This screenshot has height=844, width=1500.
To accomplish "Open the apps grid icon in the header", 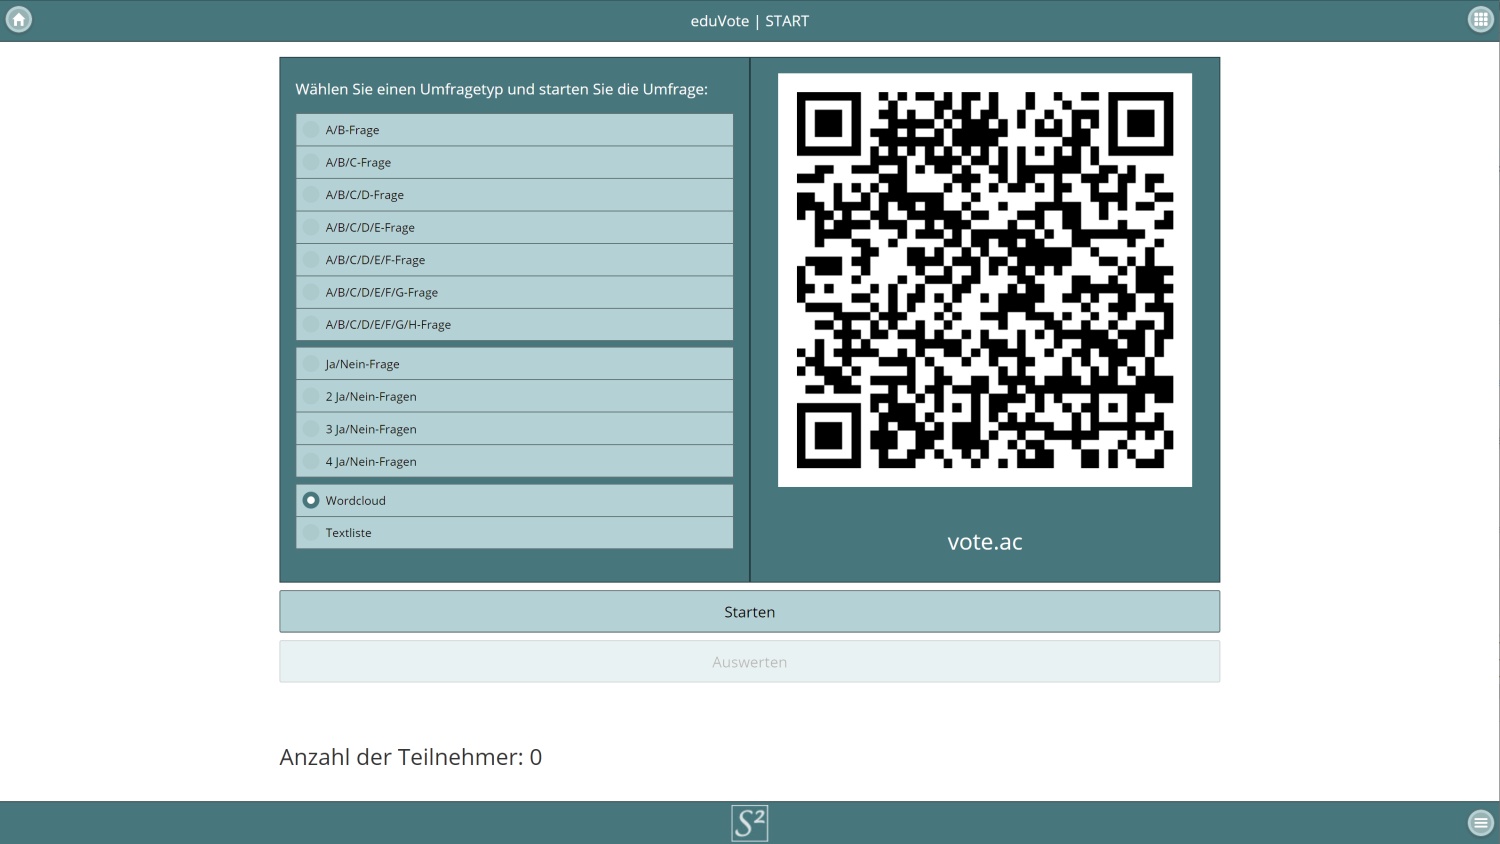I will [x=1480, y=19].
